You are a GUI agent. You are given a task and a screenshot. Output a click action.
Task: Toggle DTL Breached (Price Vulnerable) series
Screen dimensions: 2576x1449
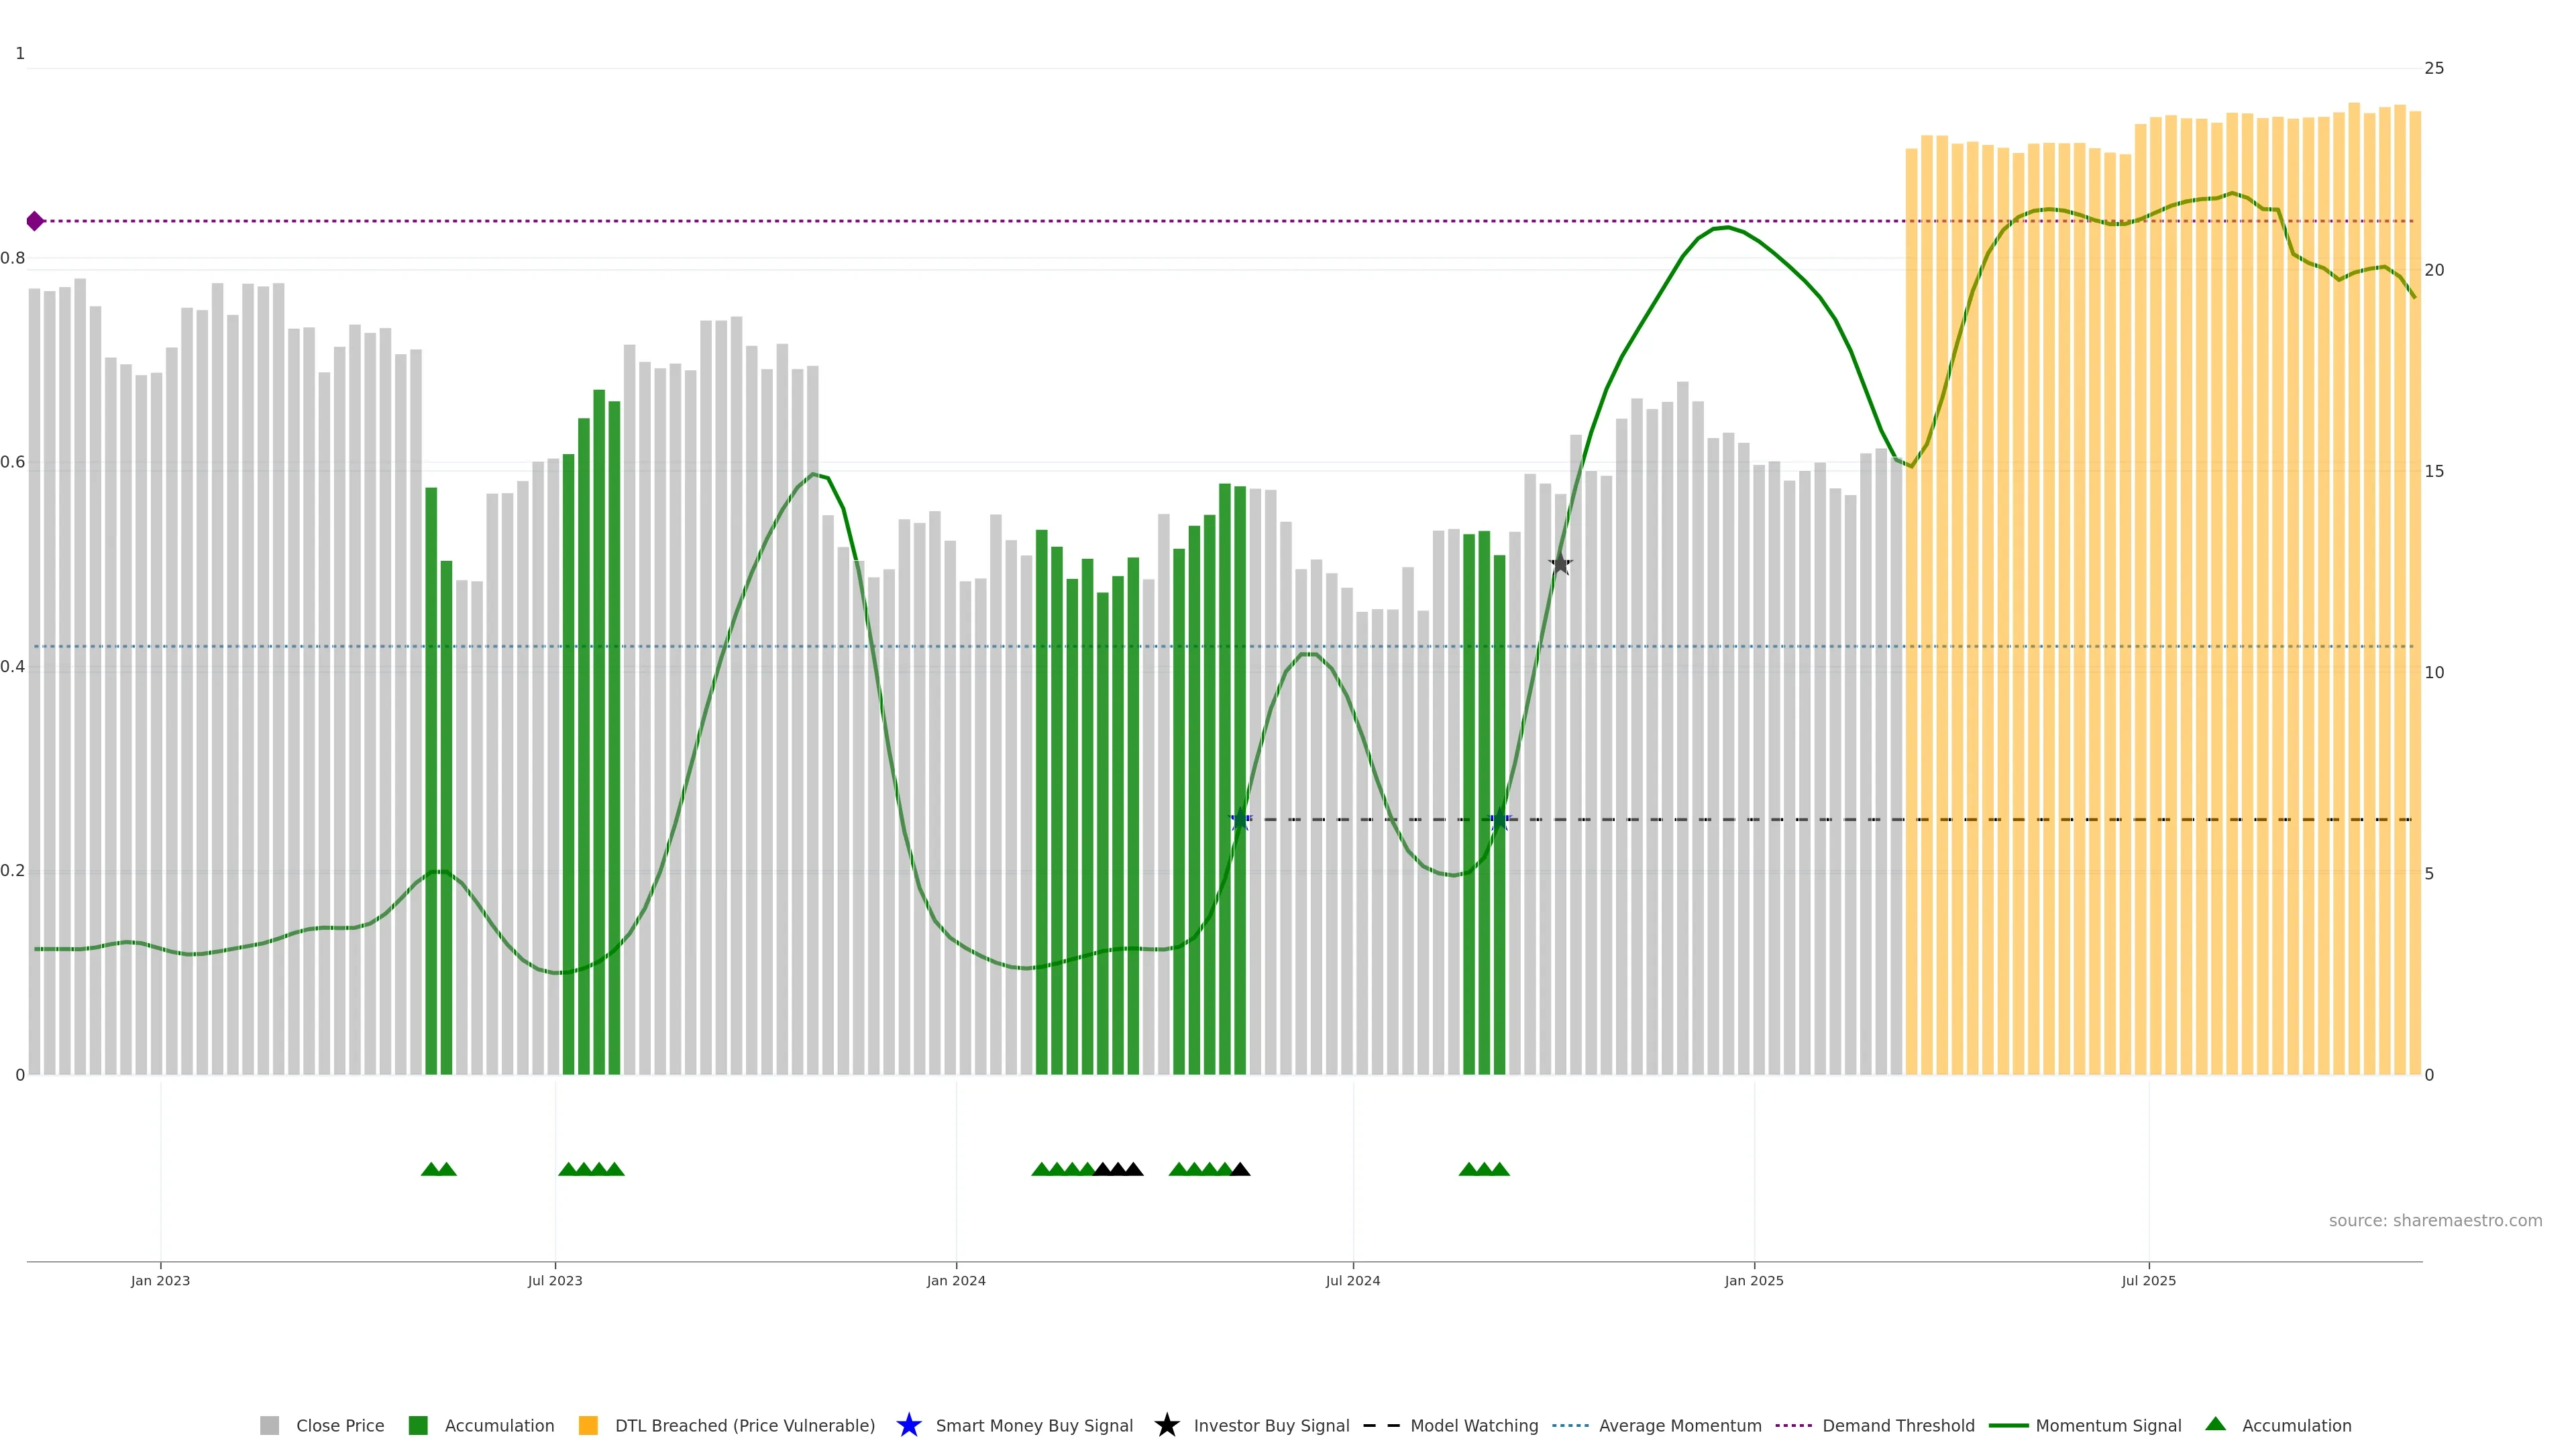[744, 1425]
